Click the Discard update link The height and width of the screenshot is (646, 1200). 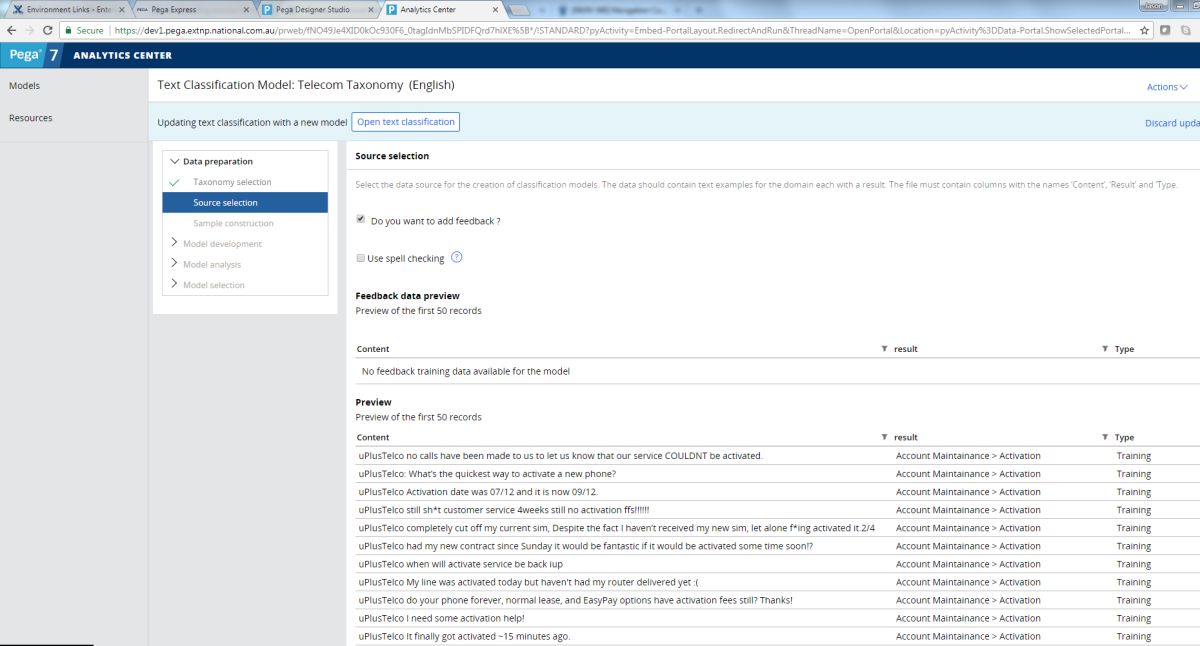[x=1172, y=123]
